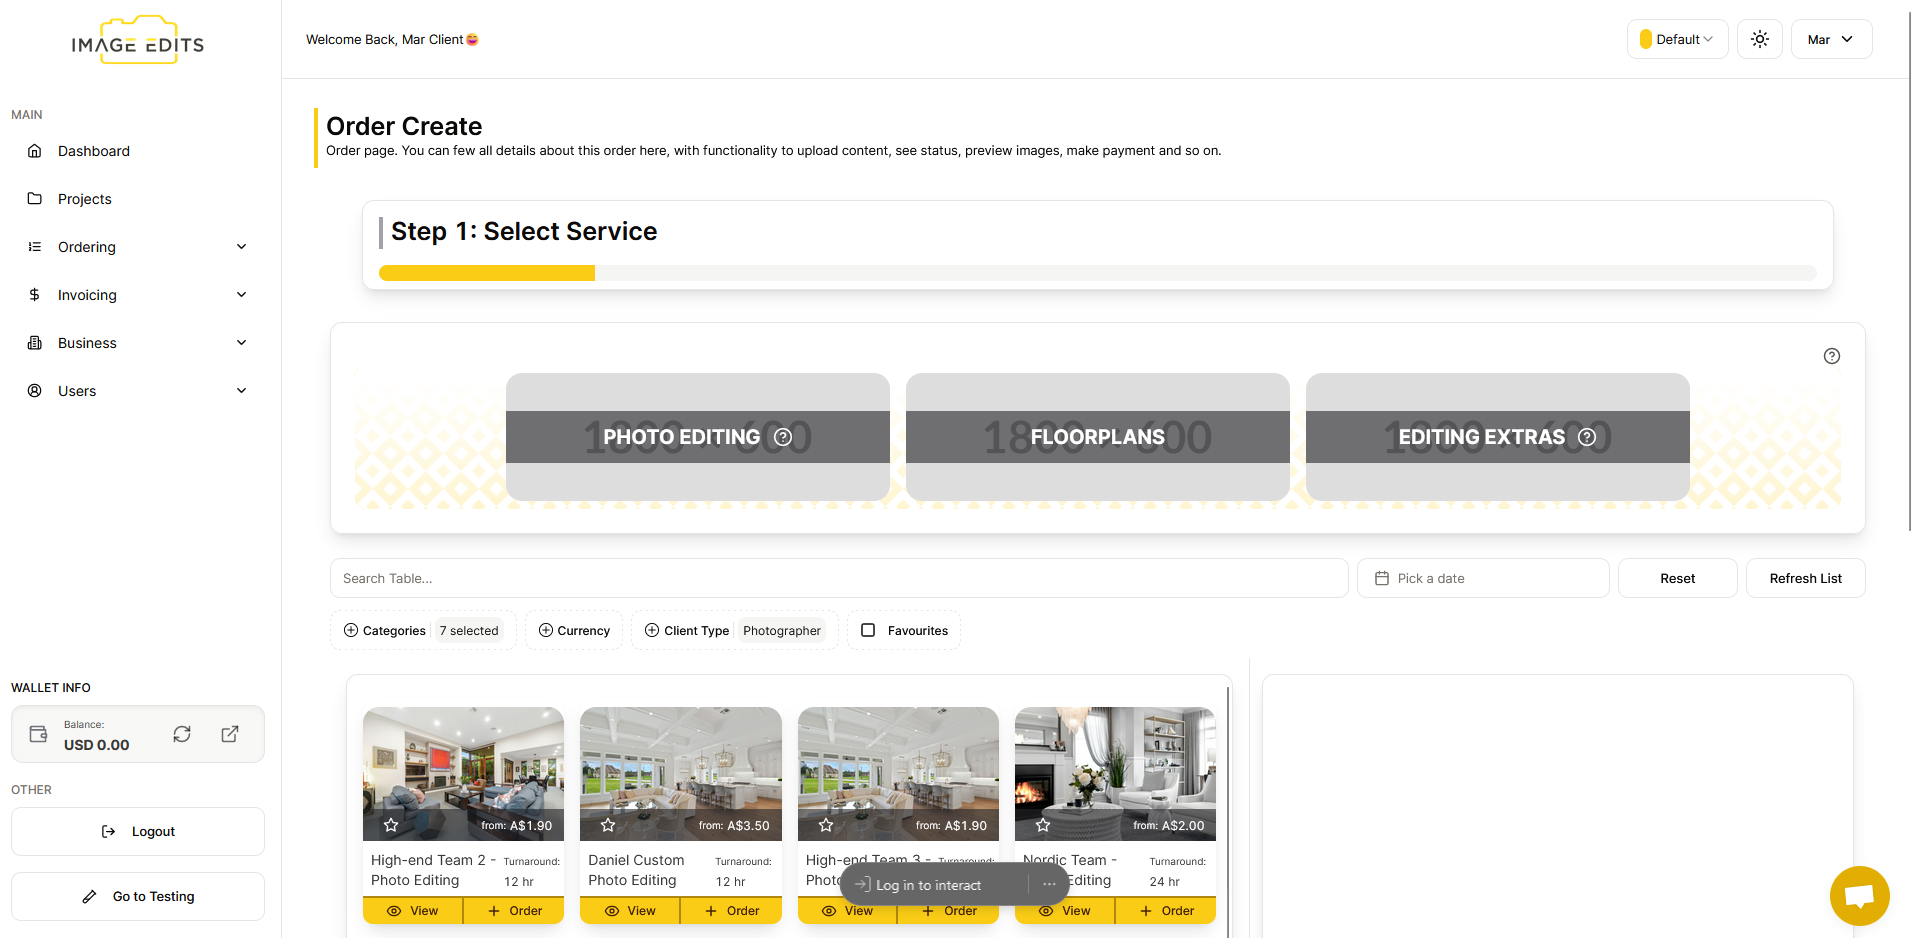View High-end Team 2 Photo Editing details
This screenshot has width=1911, height=938.
413,911
